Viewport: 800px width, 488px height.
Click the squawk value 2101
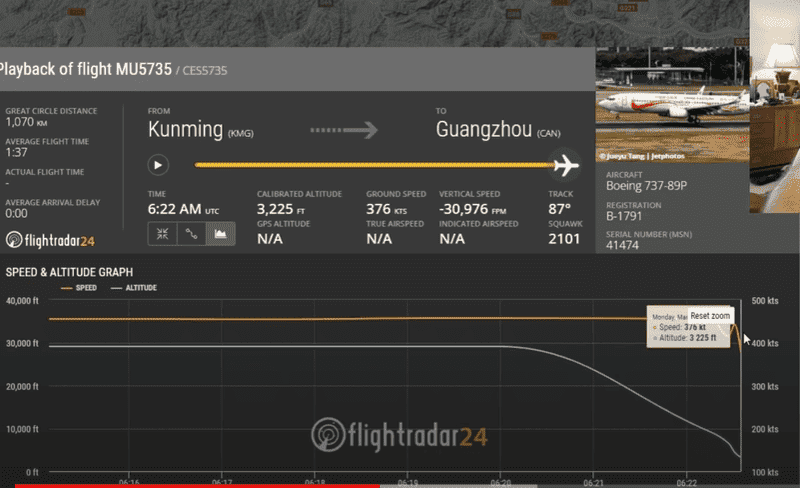pos(564,239)
